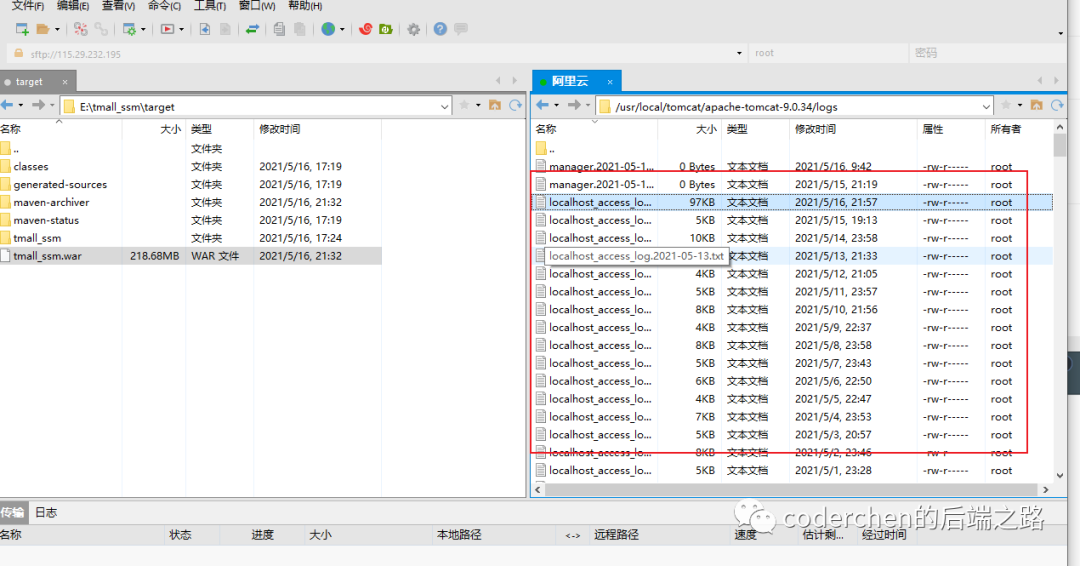Open the 命令(C) menu
This screenshot has width=1080, height=566.
click(x=165, y=6)
